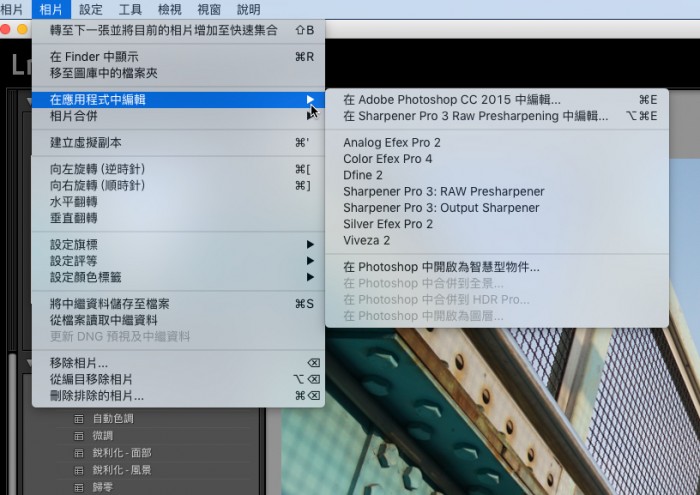The width and height of the screenshot is (700, 495).
Task: Apply the 銳利化 - 風景 preset
Action: coord(122,470)
